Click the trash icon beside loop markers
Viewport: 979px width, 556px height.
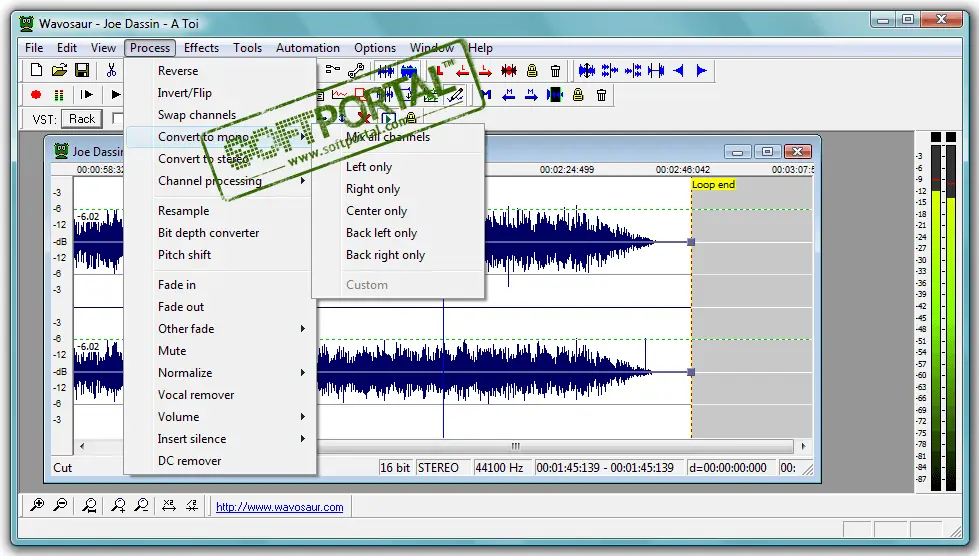click(555, 71)
